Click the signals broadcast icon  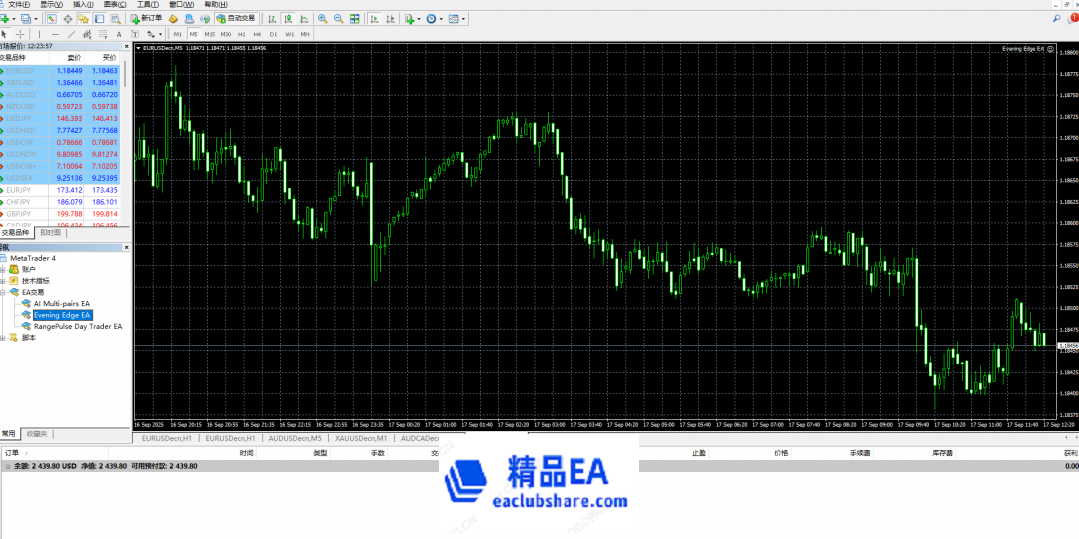tap(204, 19)
